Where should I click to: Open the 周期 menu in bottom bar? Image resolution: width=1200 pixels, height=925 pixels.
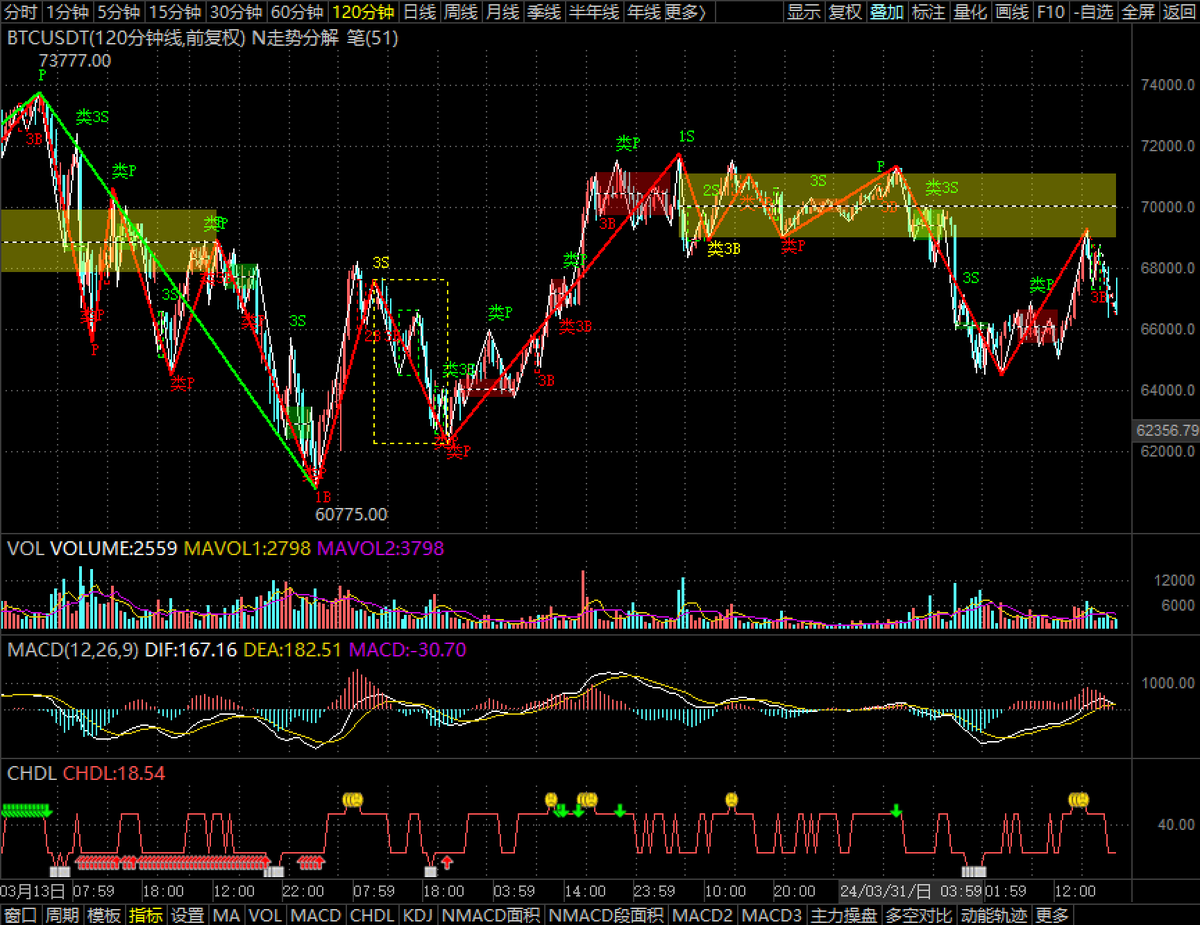click(x=62, y=915)
